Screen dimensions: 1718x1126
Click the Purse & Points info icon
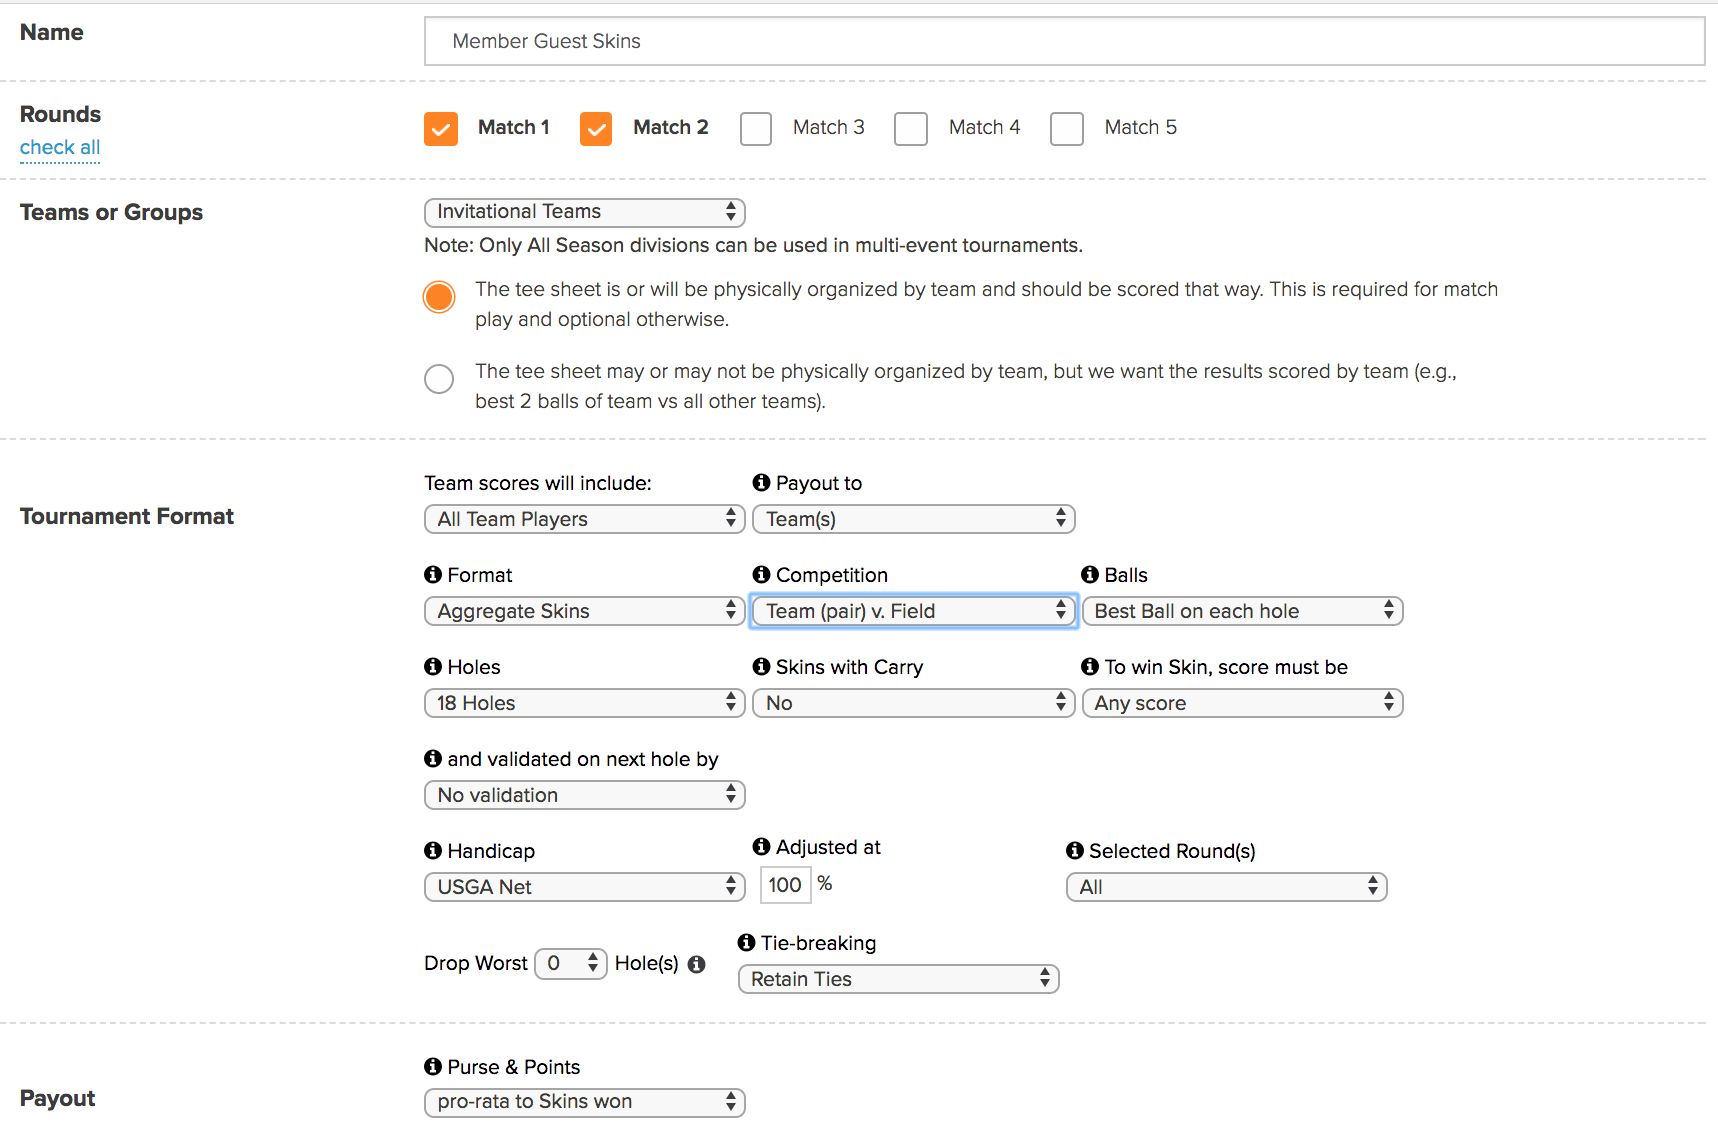tap(433, 1066)
